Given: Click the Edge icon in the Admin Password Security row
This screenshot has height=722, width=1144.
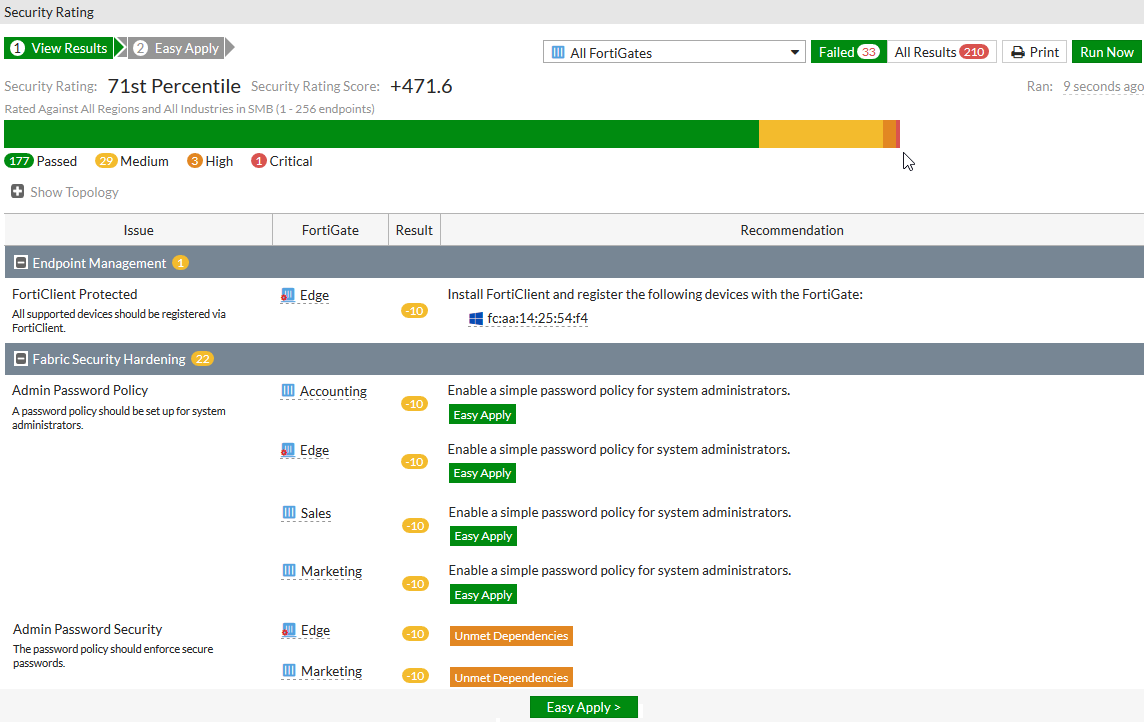Looking at the screenshot, I should coord(289,630).
